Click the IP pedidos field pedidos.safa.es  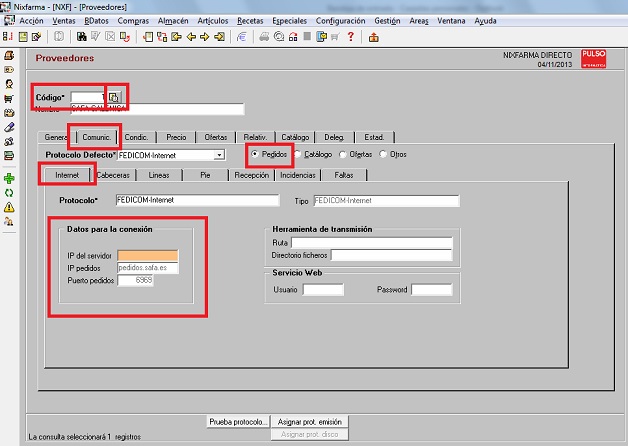148,268
